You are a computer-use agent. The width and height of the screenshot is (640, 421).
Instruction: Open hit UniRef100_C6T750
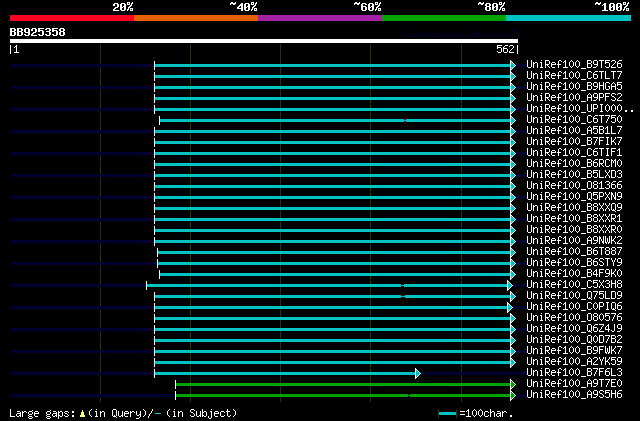click(x=574, y=120)
